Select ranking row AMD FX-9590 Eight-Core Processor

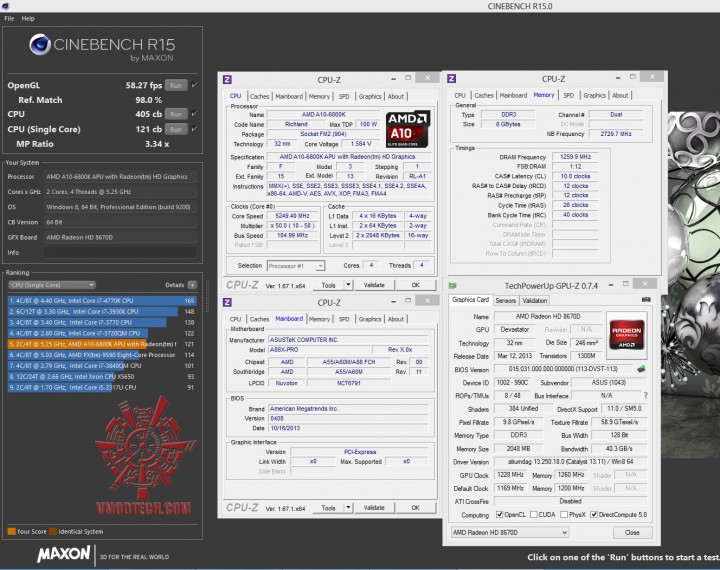click(102, 355)
